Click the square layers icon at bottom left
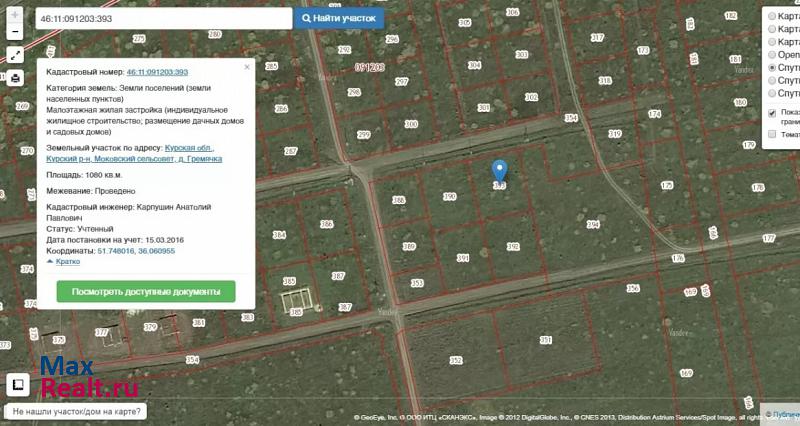 tap(17, 384)
